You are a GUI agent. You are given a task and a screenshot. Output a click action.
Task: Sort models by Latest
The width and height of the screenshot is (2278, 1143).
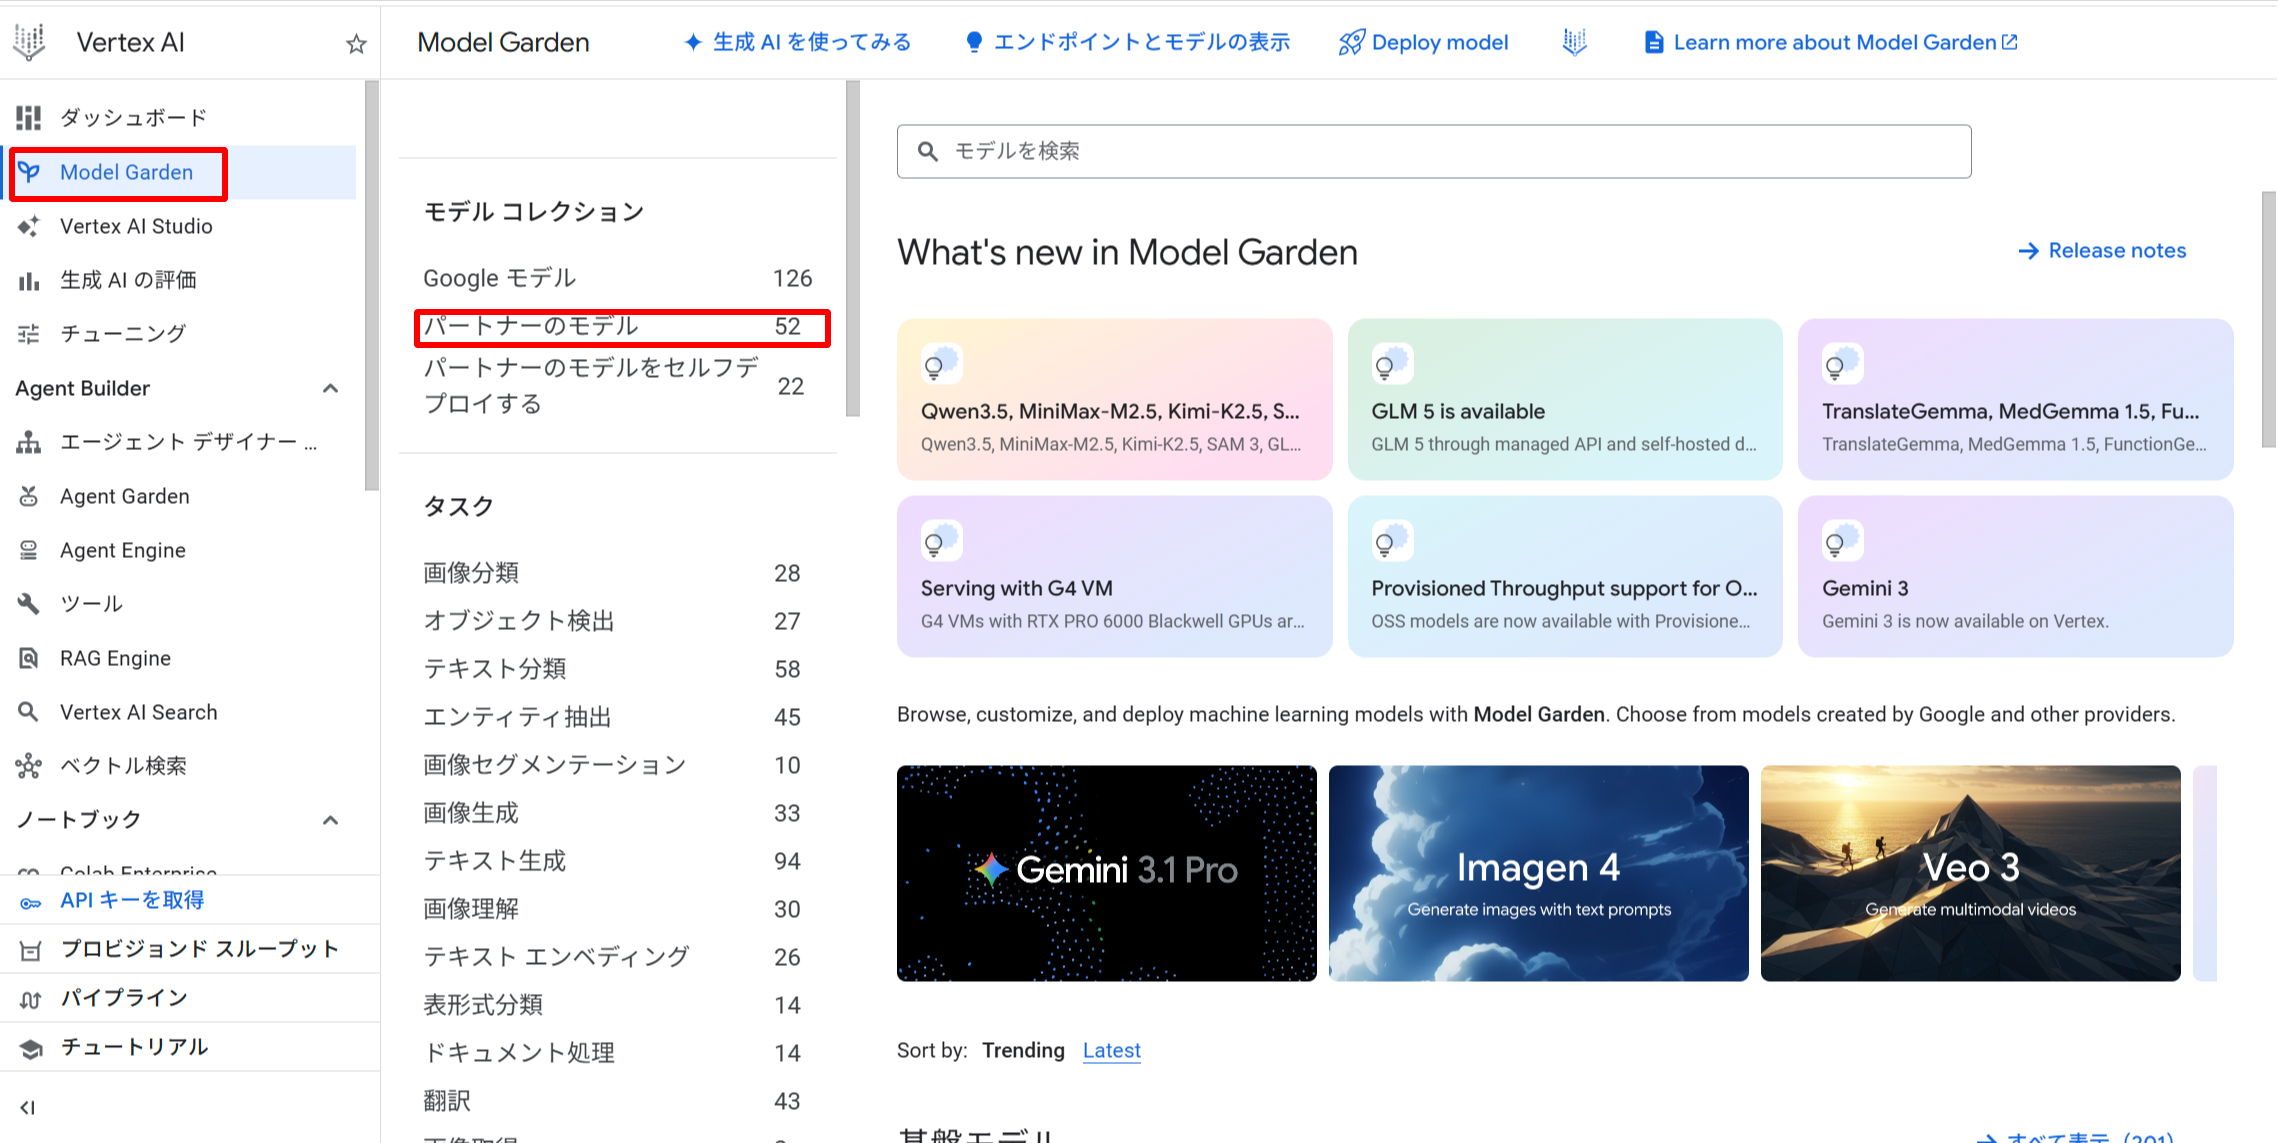[x=1111, y=1050]
